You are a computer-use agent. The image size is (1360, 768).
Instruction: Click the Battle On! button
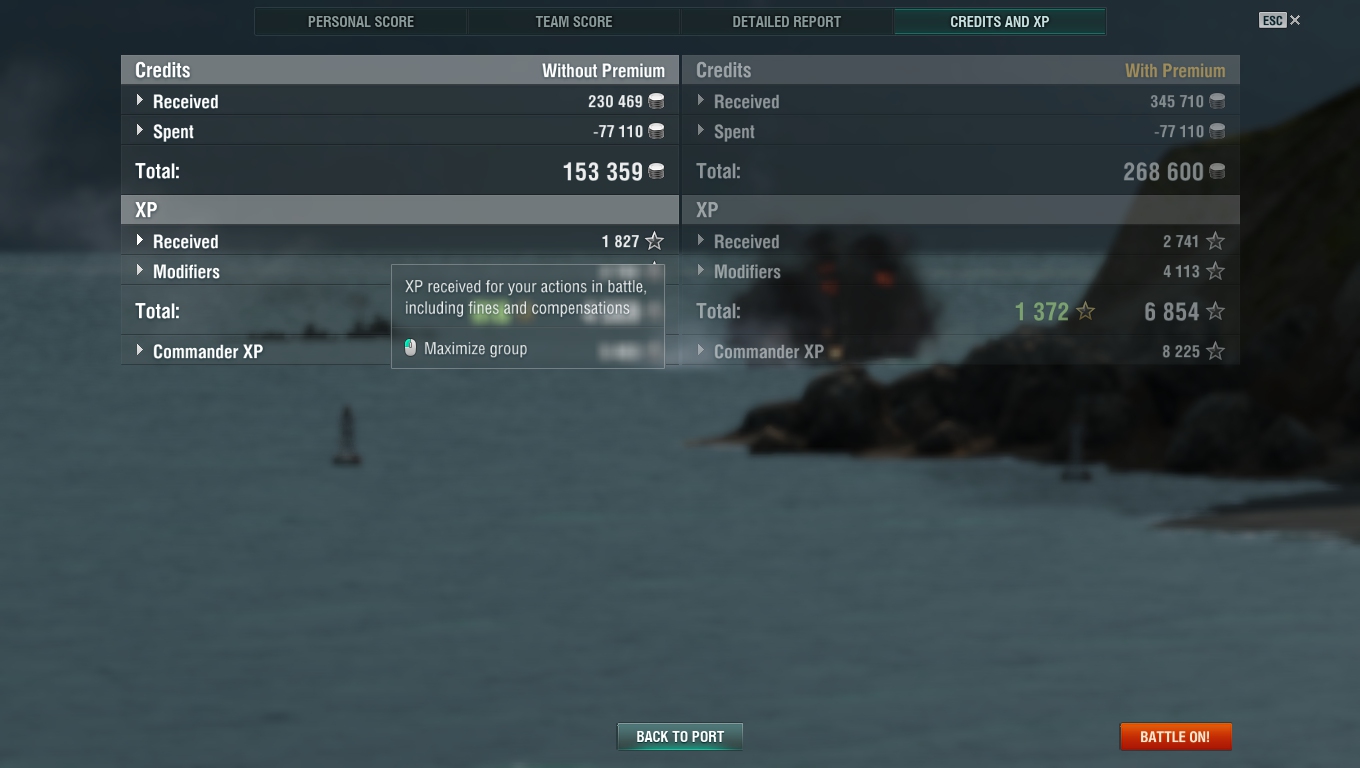[1175, 736]
